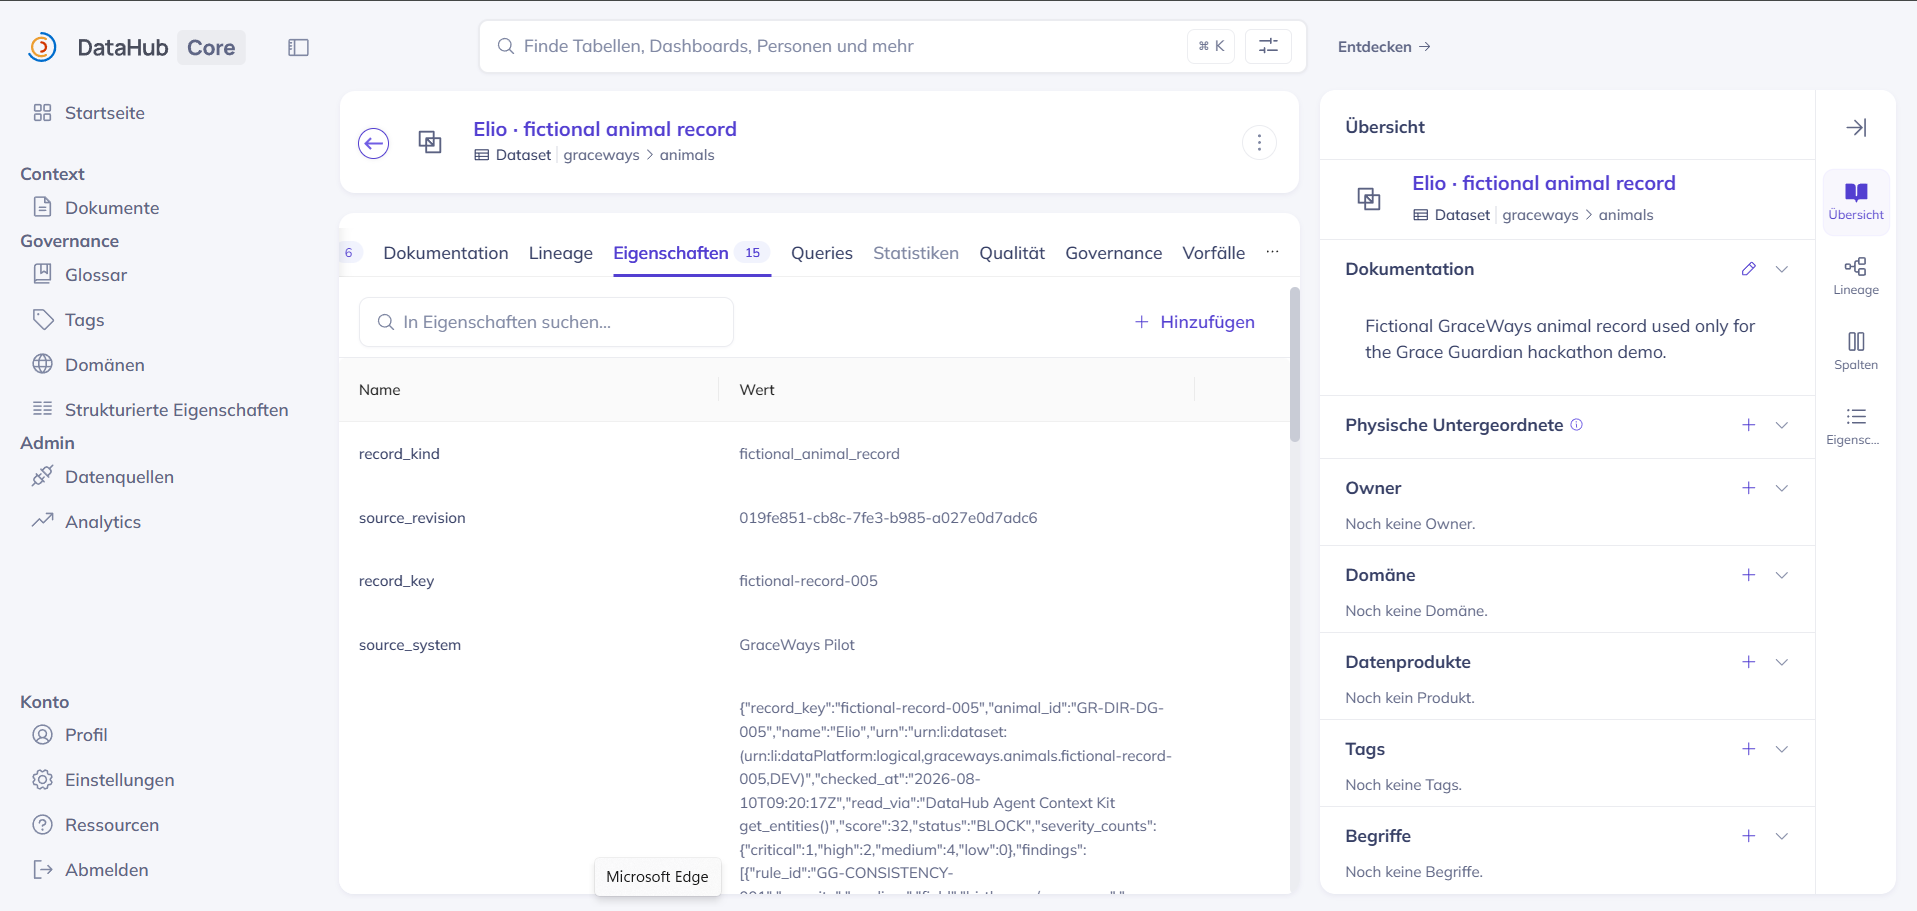This screenshot has width=1917, height=911.
Task: Open the three-dot menu for the dataset
Action: pos(1259,143)
